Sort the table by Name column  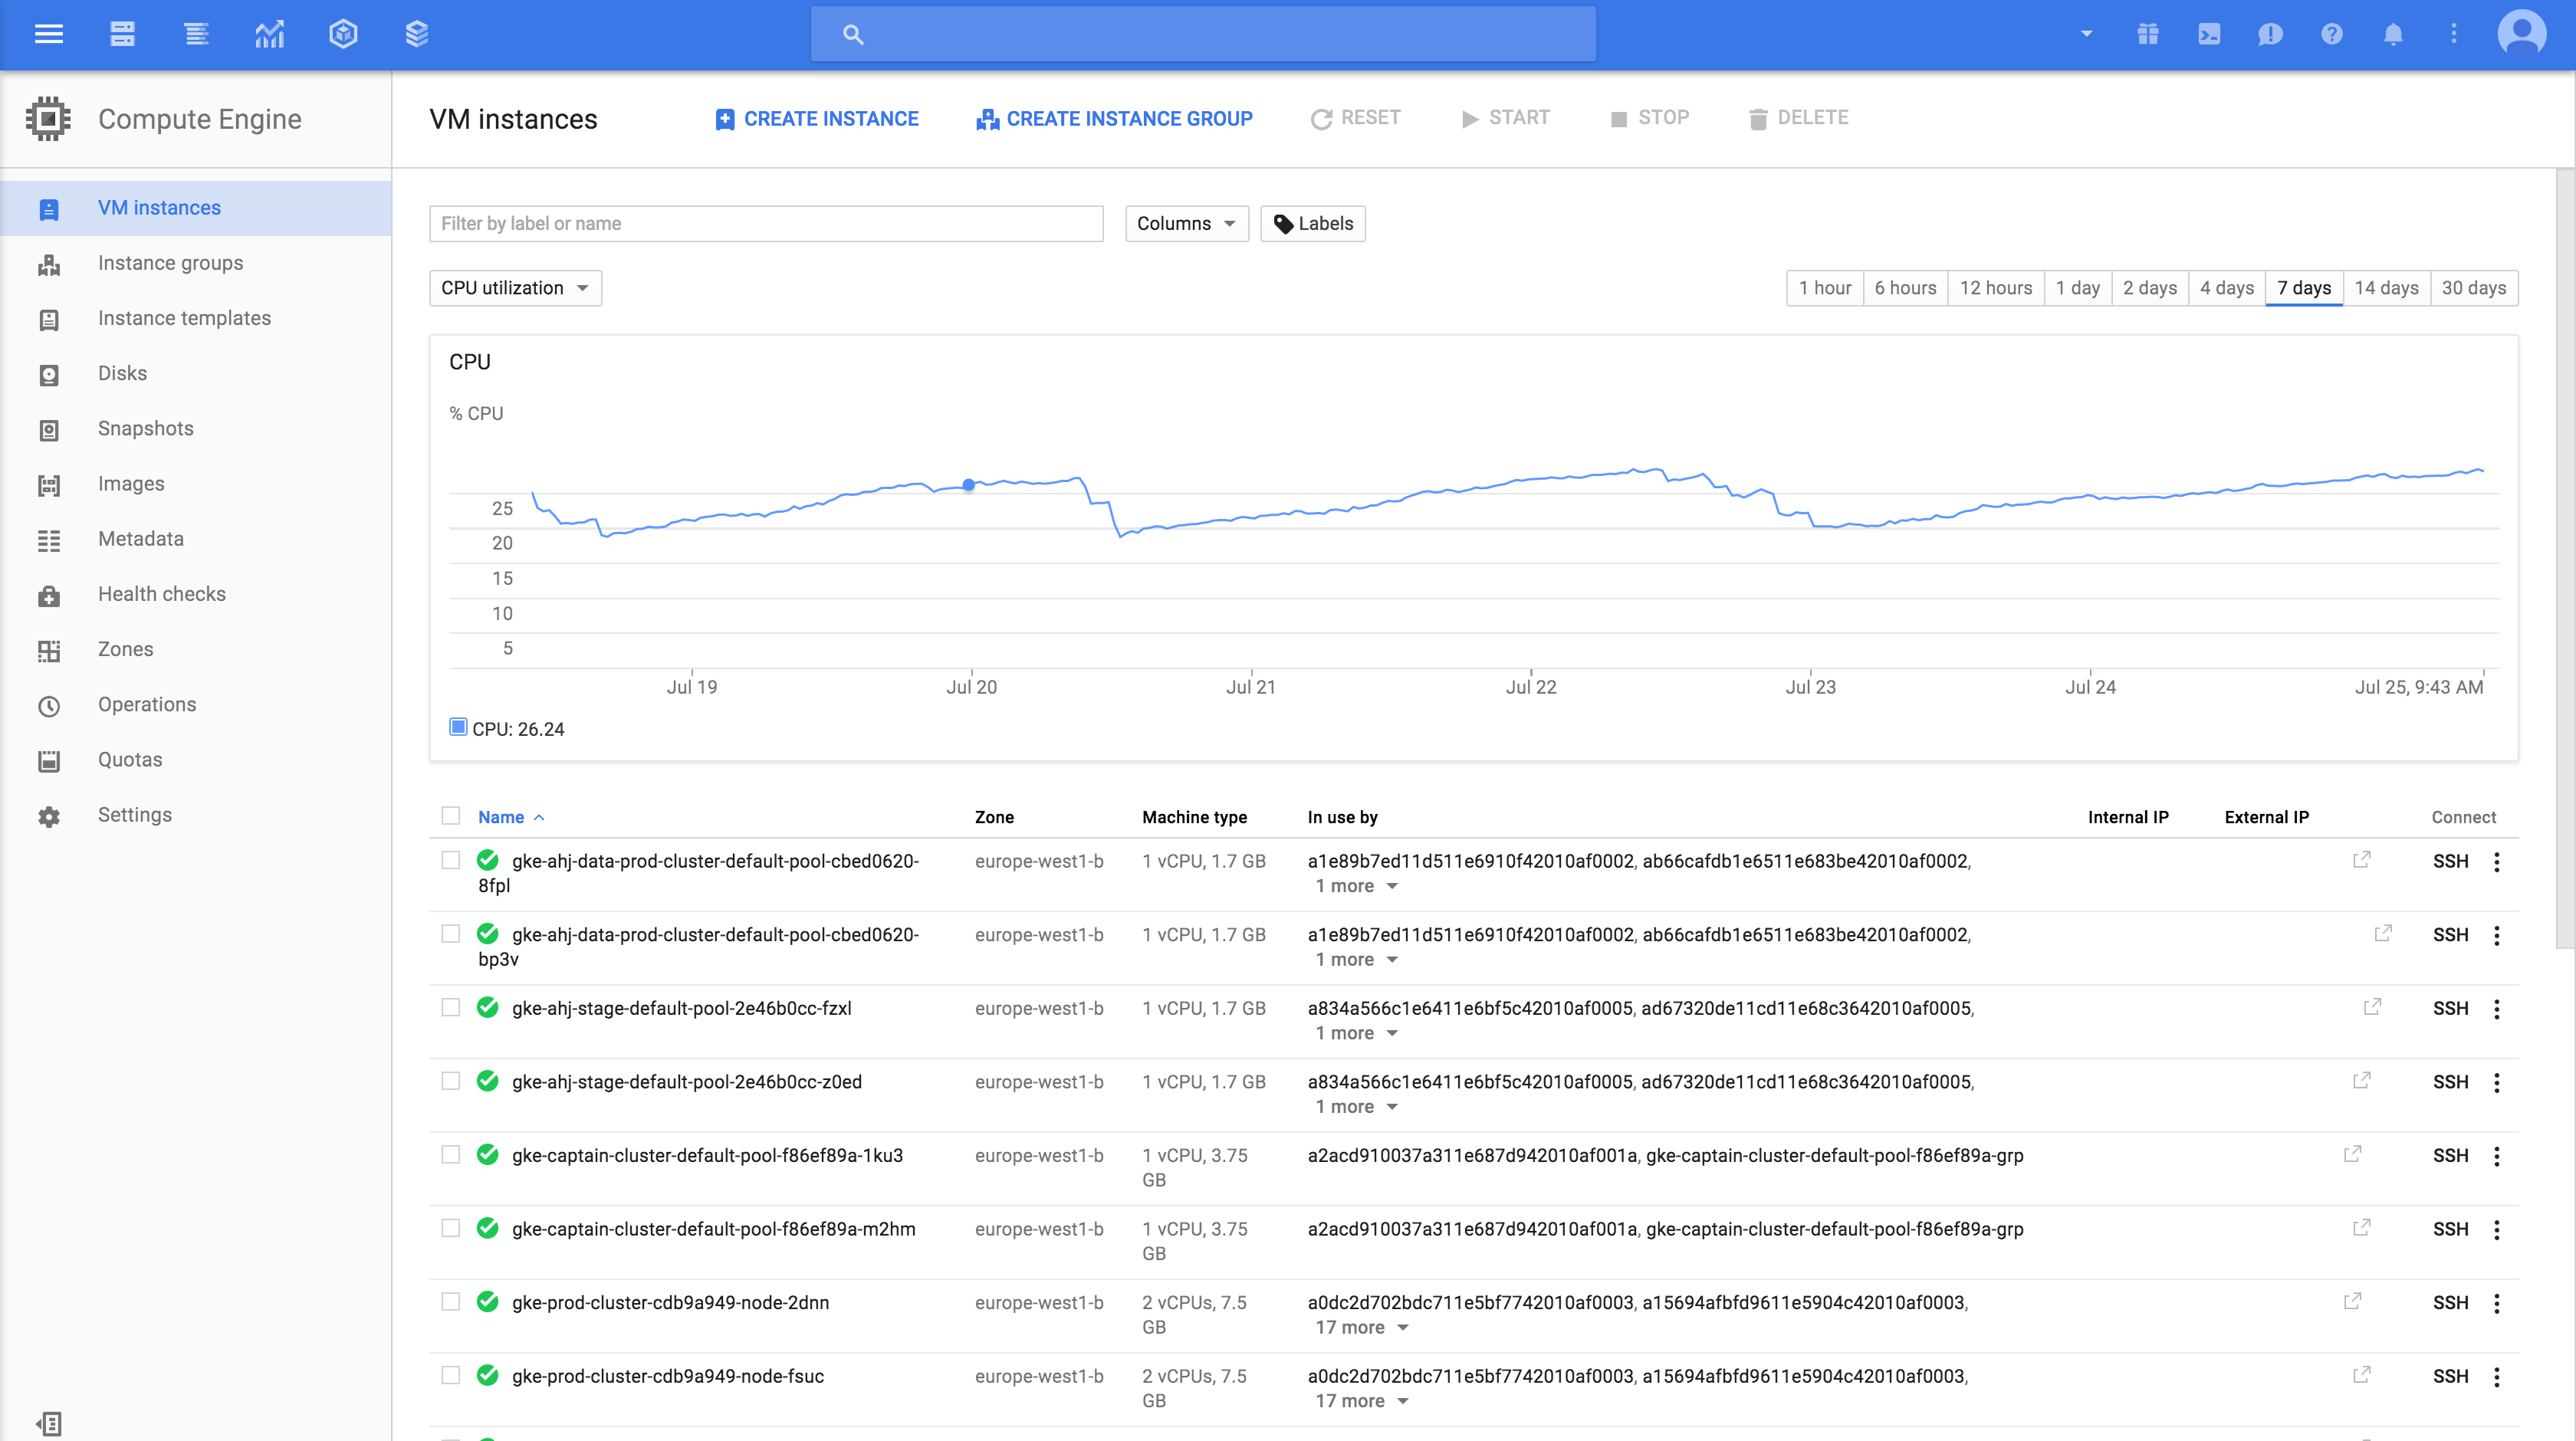tap(511, 817)
